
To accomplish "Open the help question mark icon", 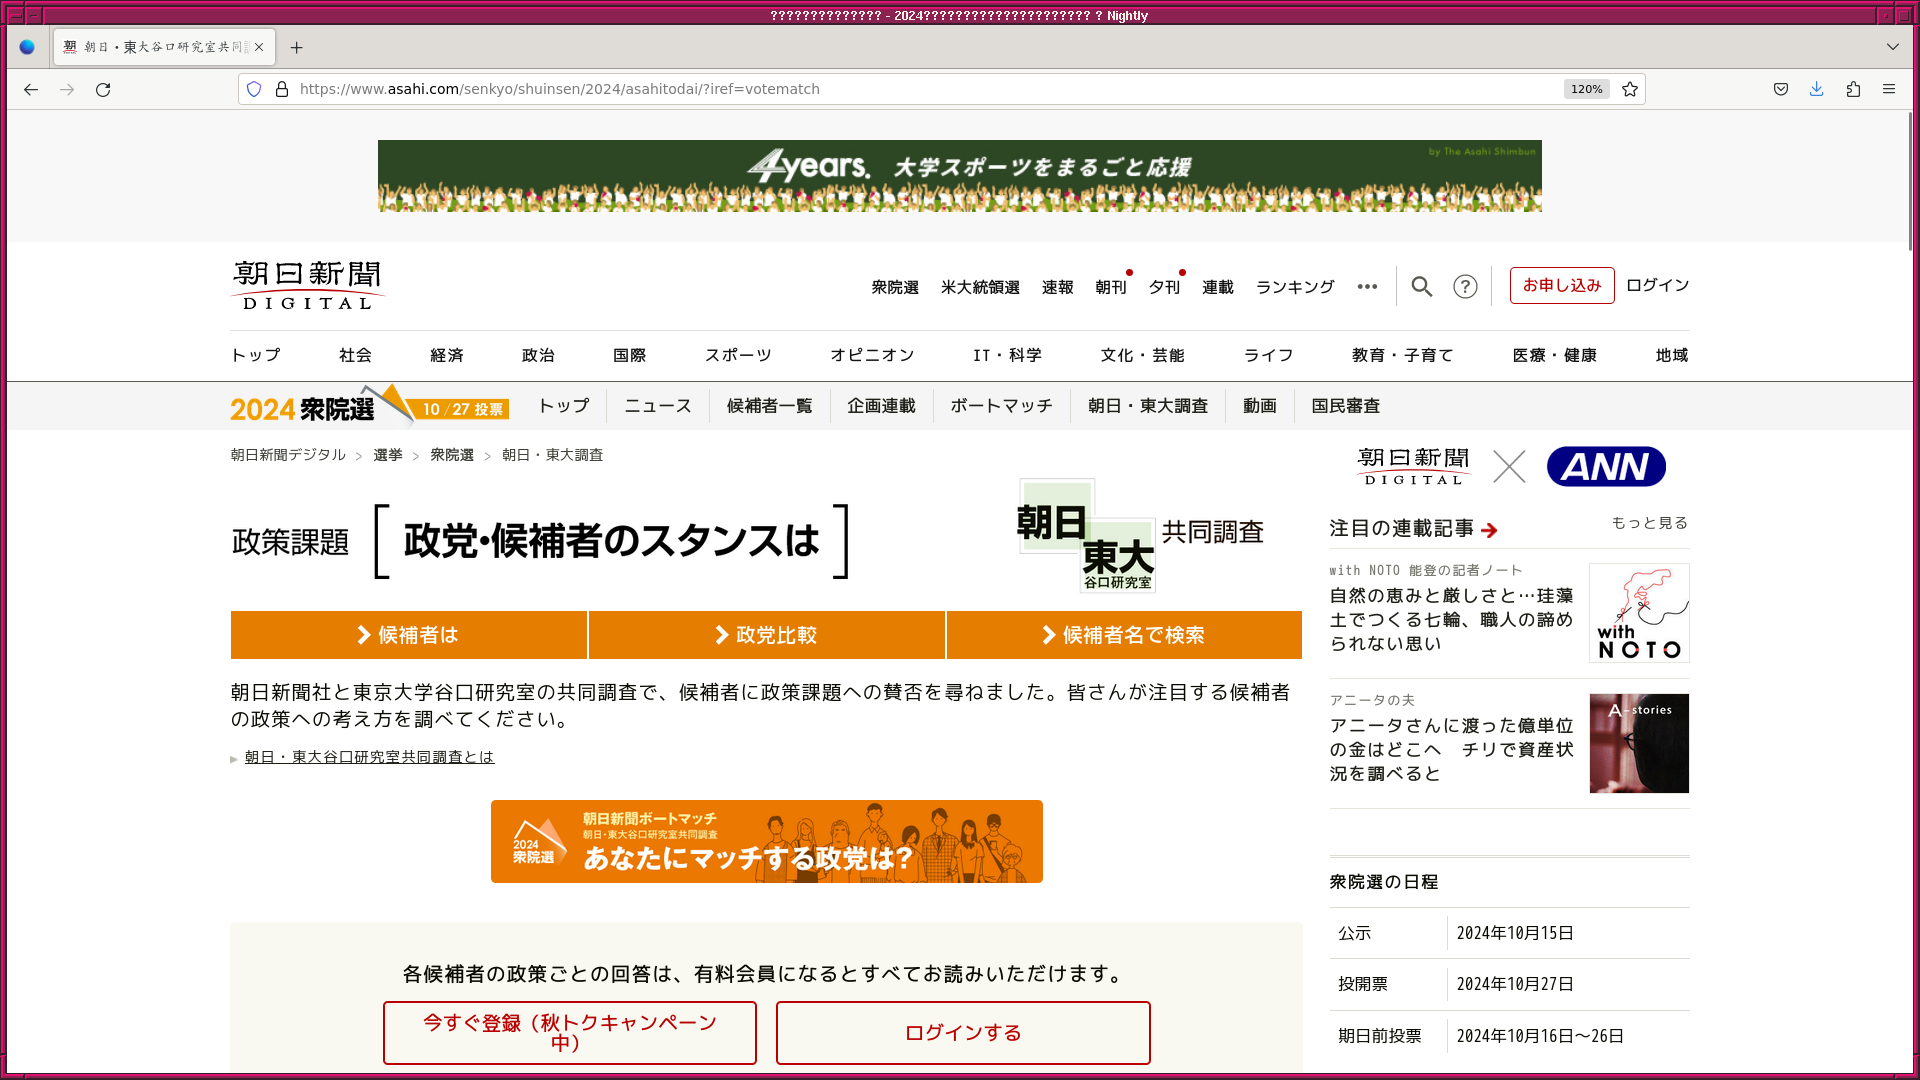I will (1465, 287).
